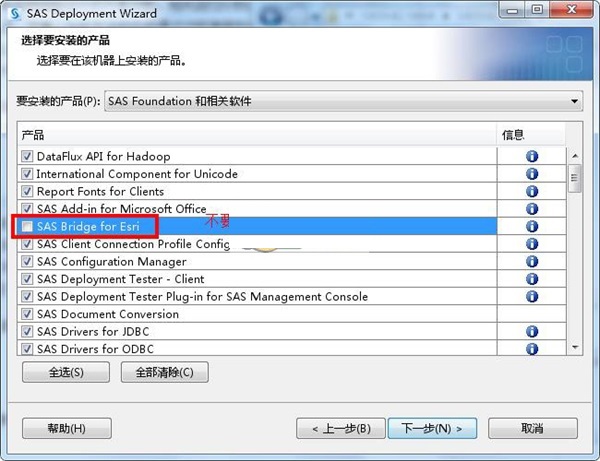Select the SAS Document Conversion row text
This screenshot has width=600, height=461.
pos(108,314)
